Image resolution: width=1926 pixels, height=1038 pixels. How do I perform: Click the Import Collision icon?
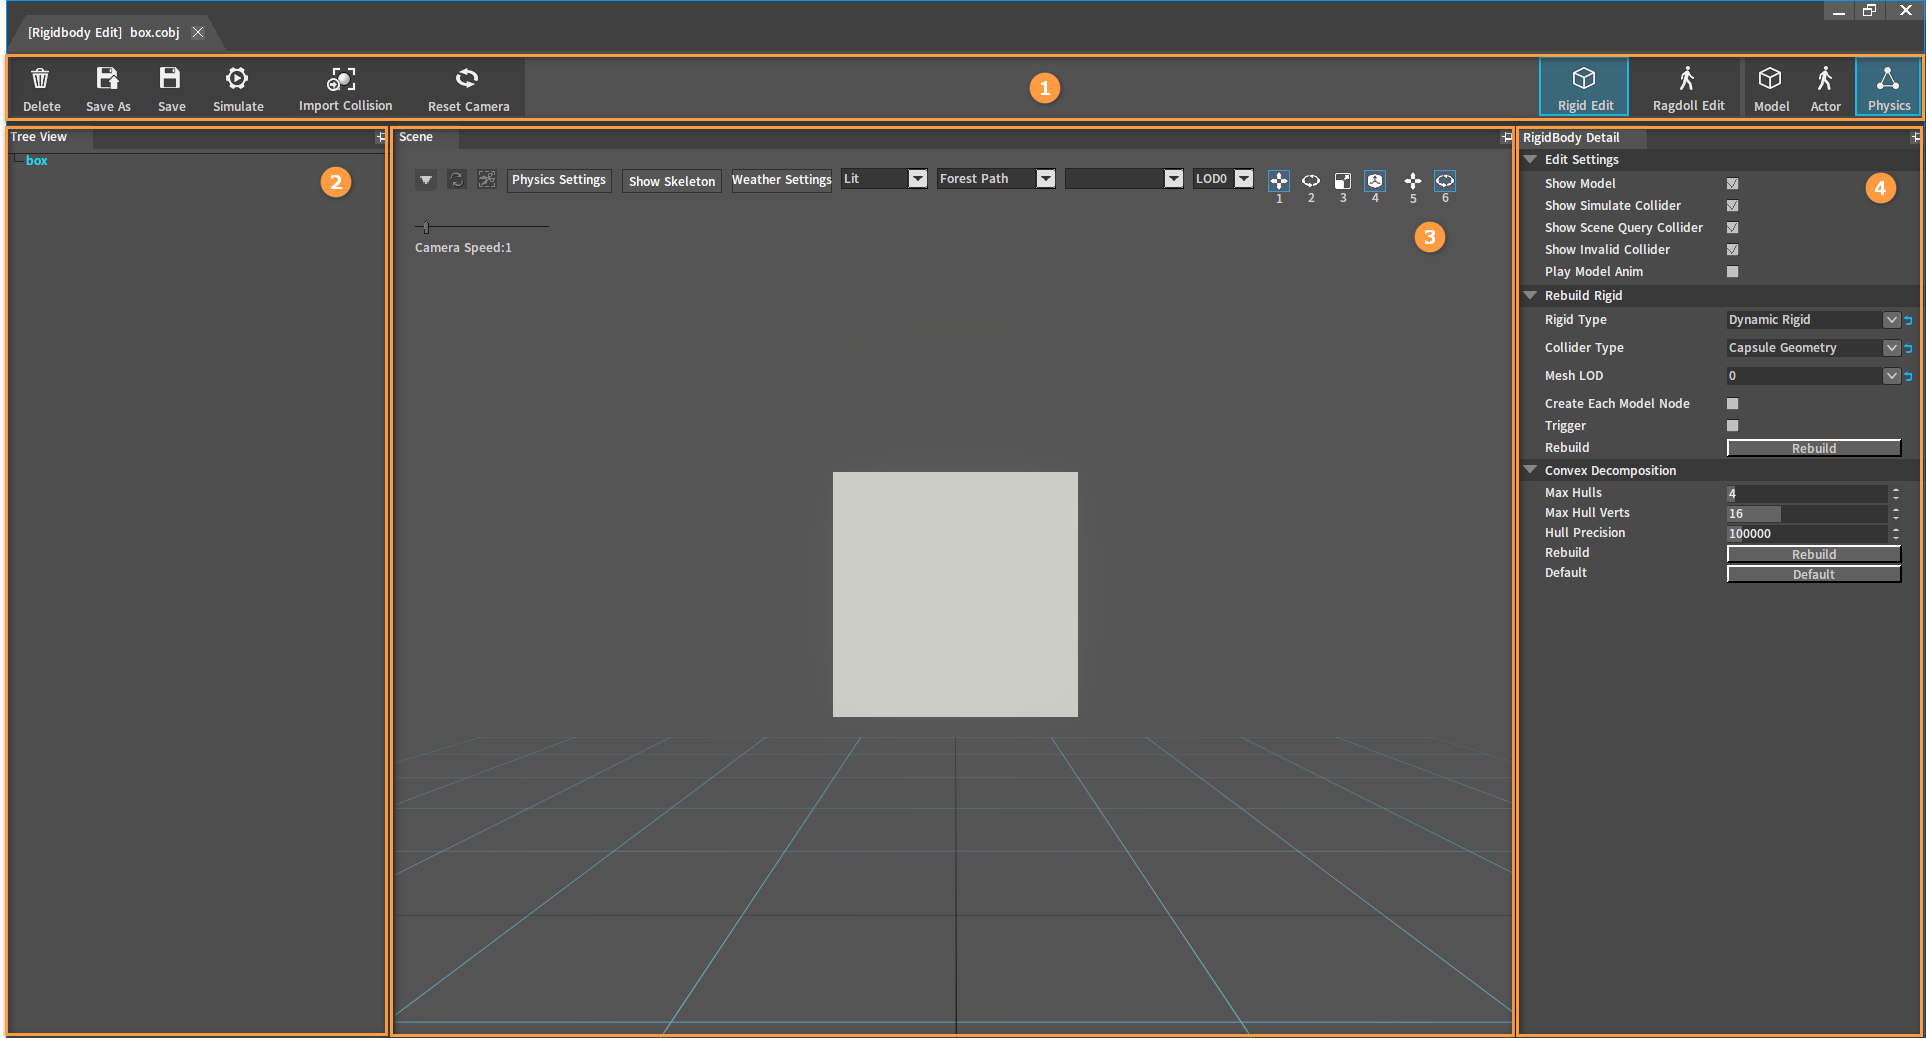tap(343, 79)
